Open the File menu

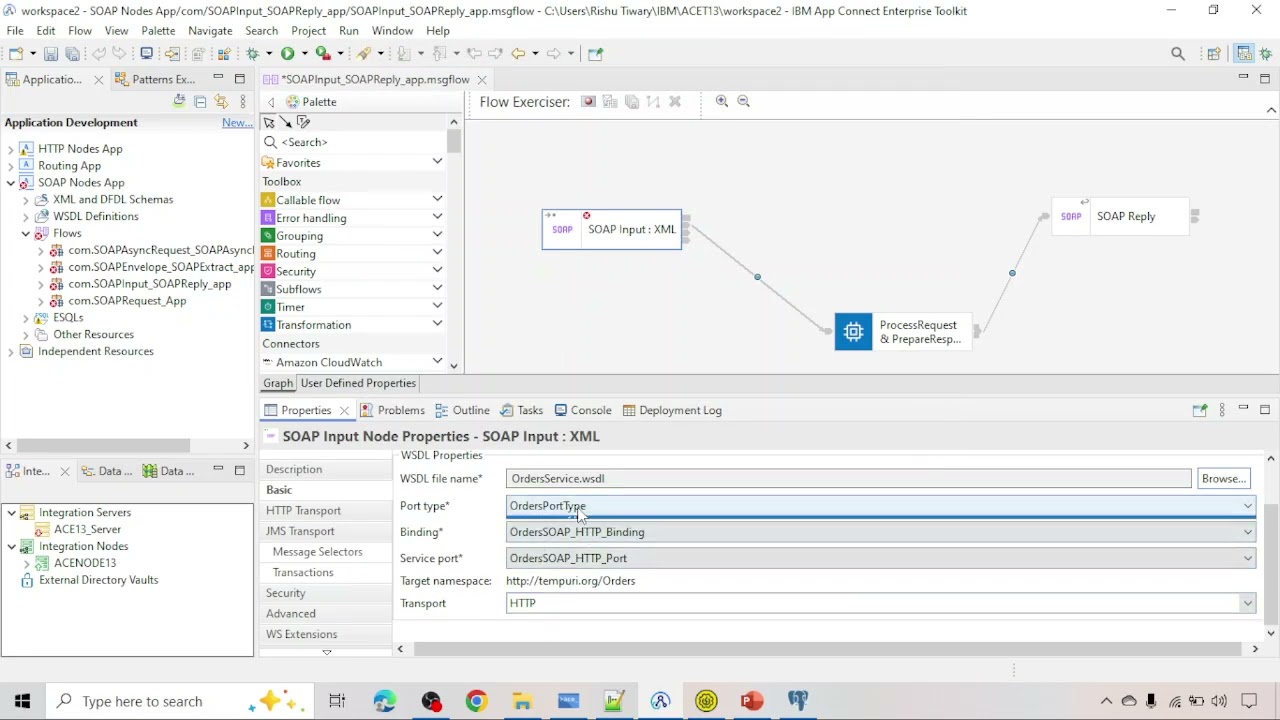tap(15, 31)
